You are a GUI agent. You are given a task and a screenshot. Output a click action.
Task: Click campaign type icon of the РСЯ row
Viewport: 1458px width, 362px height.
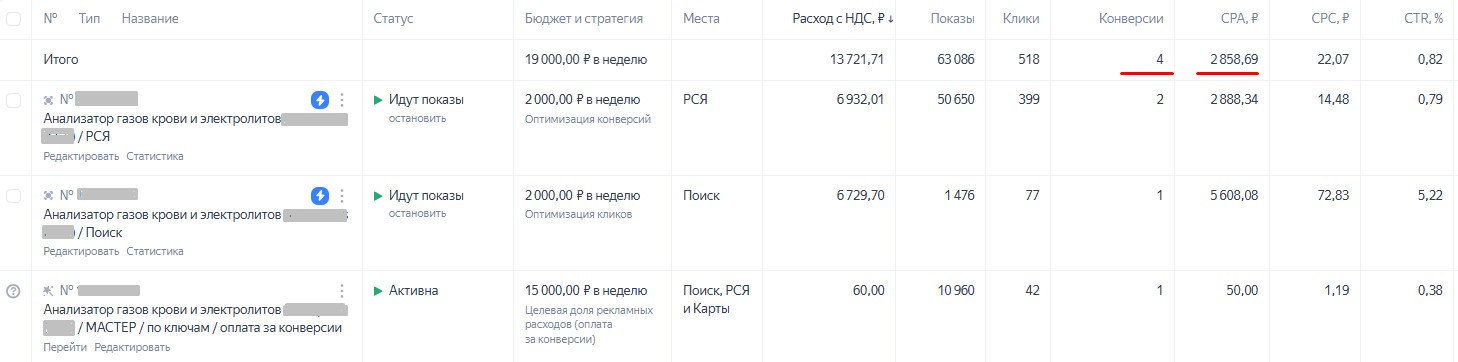click(49, 100)
